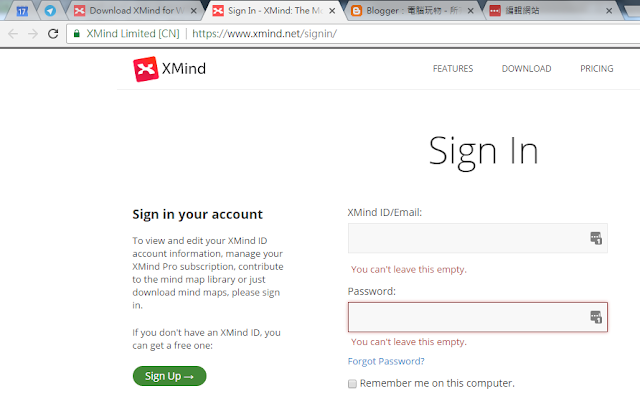Click the XMind logo
Viewport: 640px width, 414px height.
click(x=169, y=69)
